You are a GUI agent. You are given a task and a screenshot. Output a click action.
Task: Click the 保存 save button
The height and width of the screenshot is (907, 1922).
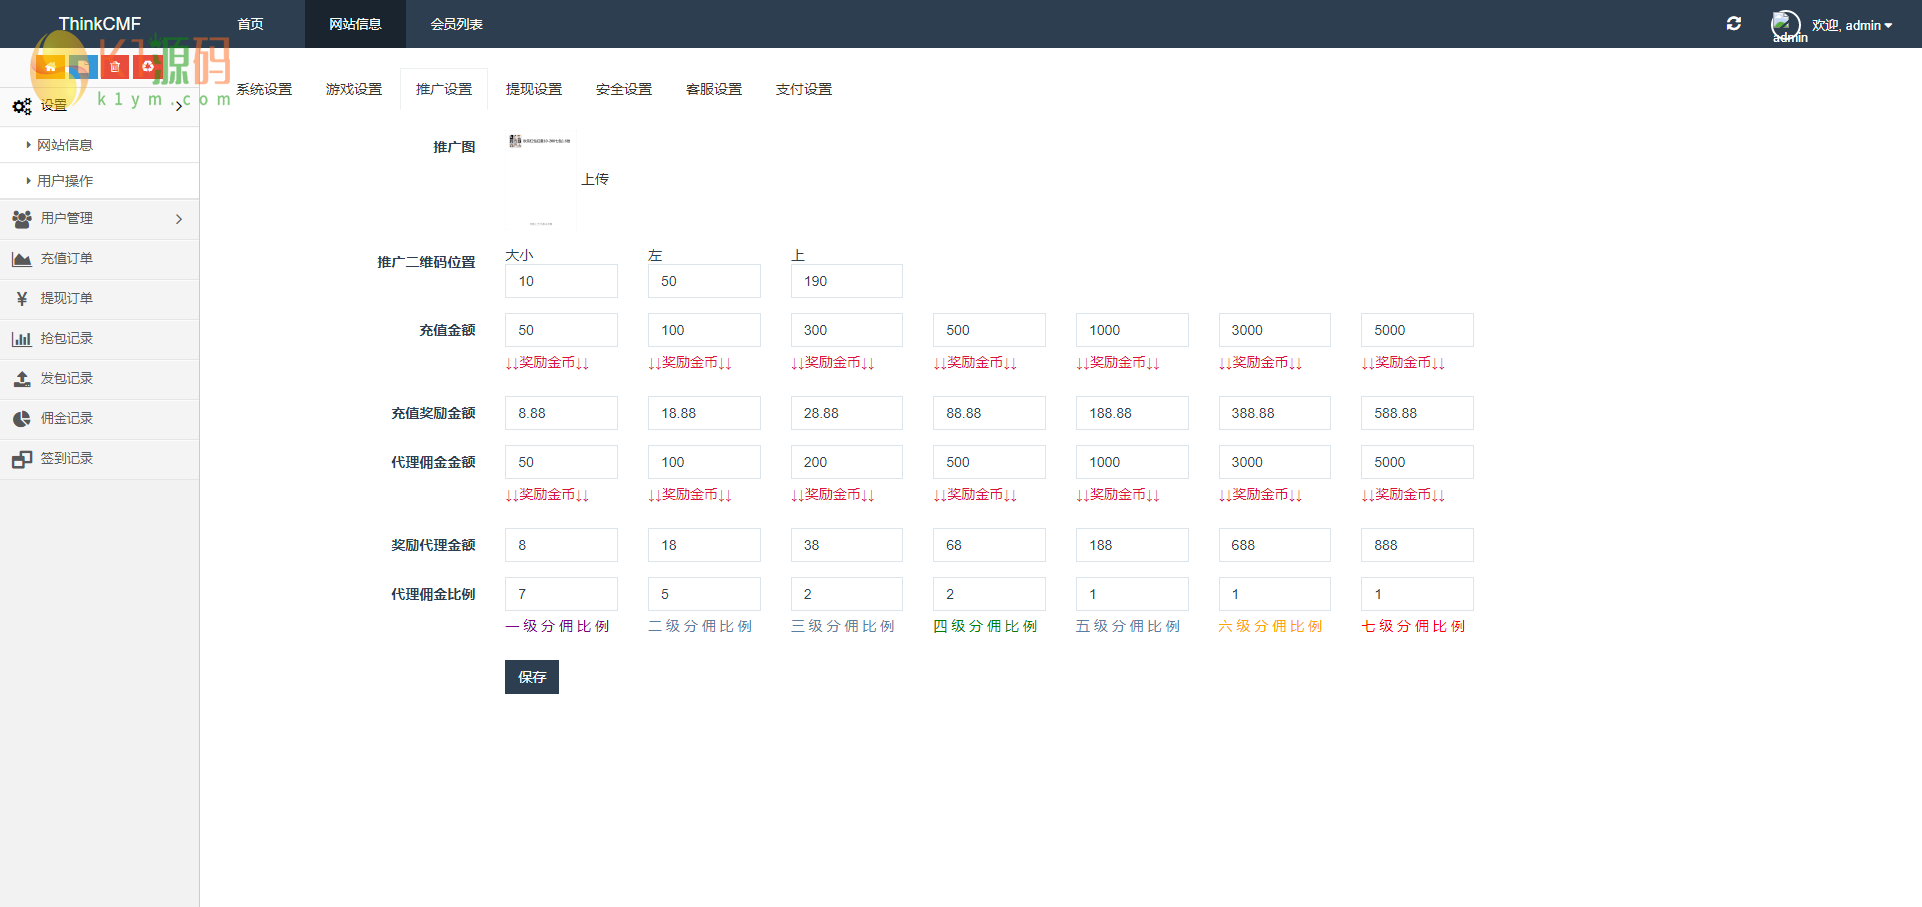(532, 677)
